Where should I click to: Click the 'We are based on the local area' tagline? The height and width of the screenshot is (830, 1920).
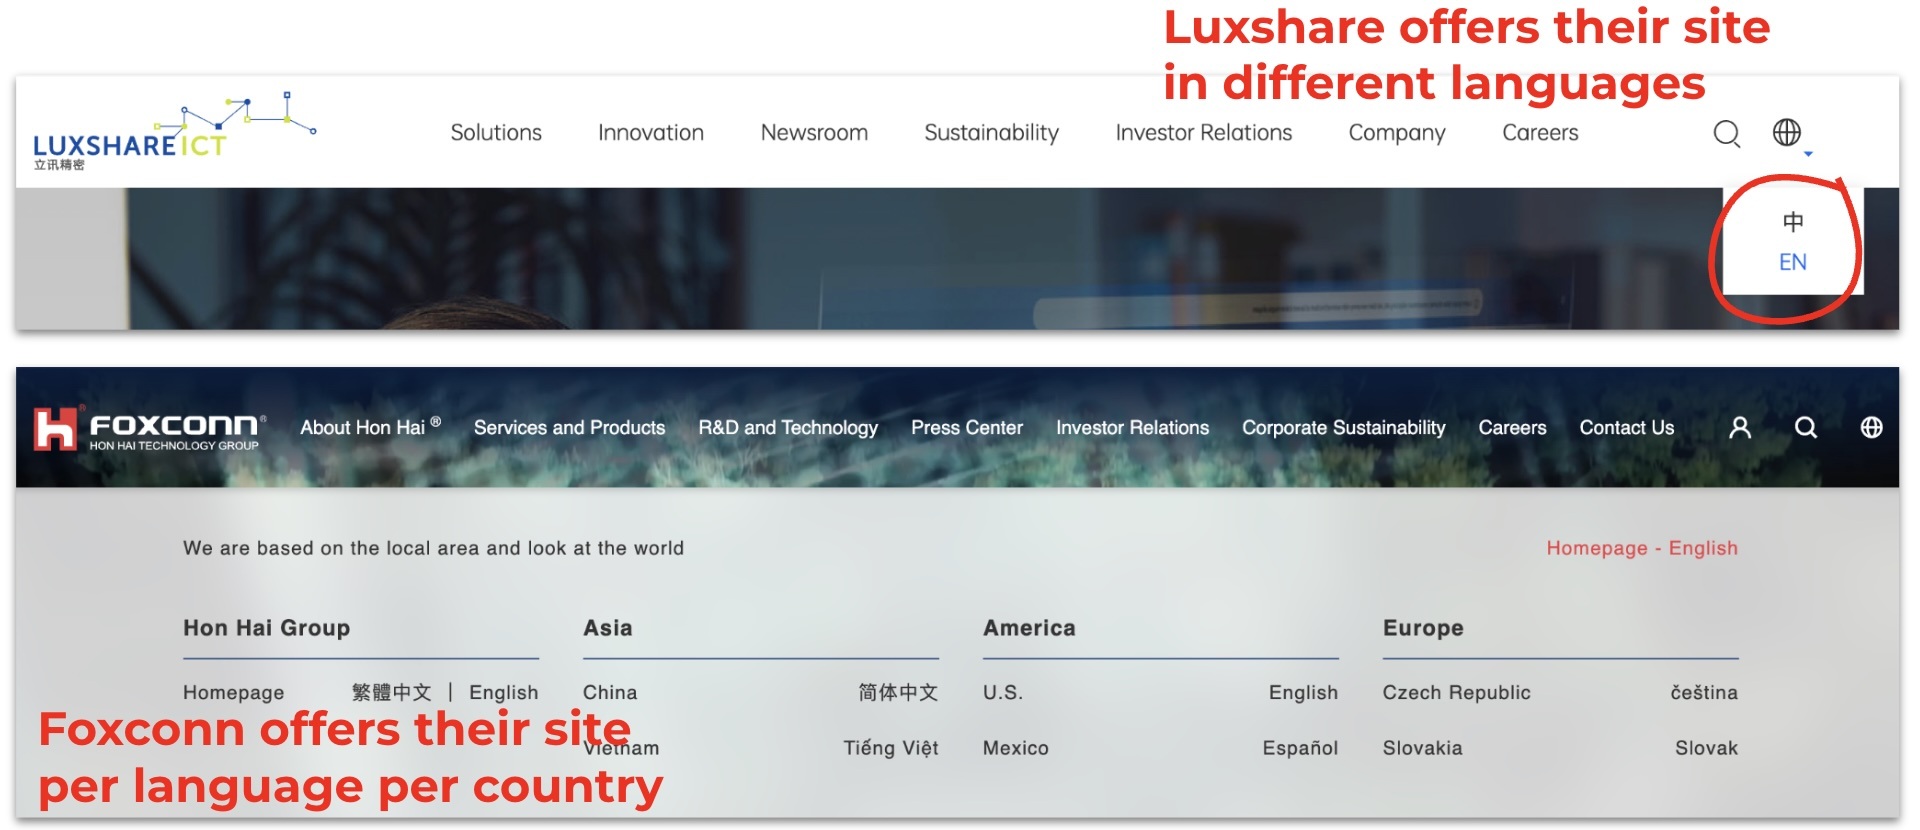click(x=433, y=548)
